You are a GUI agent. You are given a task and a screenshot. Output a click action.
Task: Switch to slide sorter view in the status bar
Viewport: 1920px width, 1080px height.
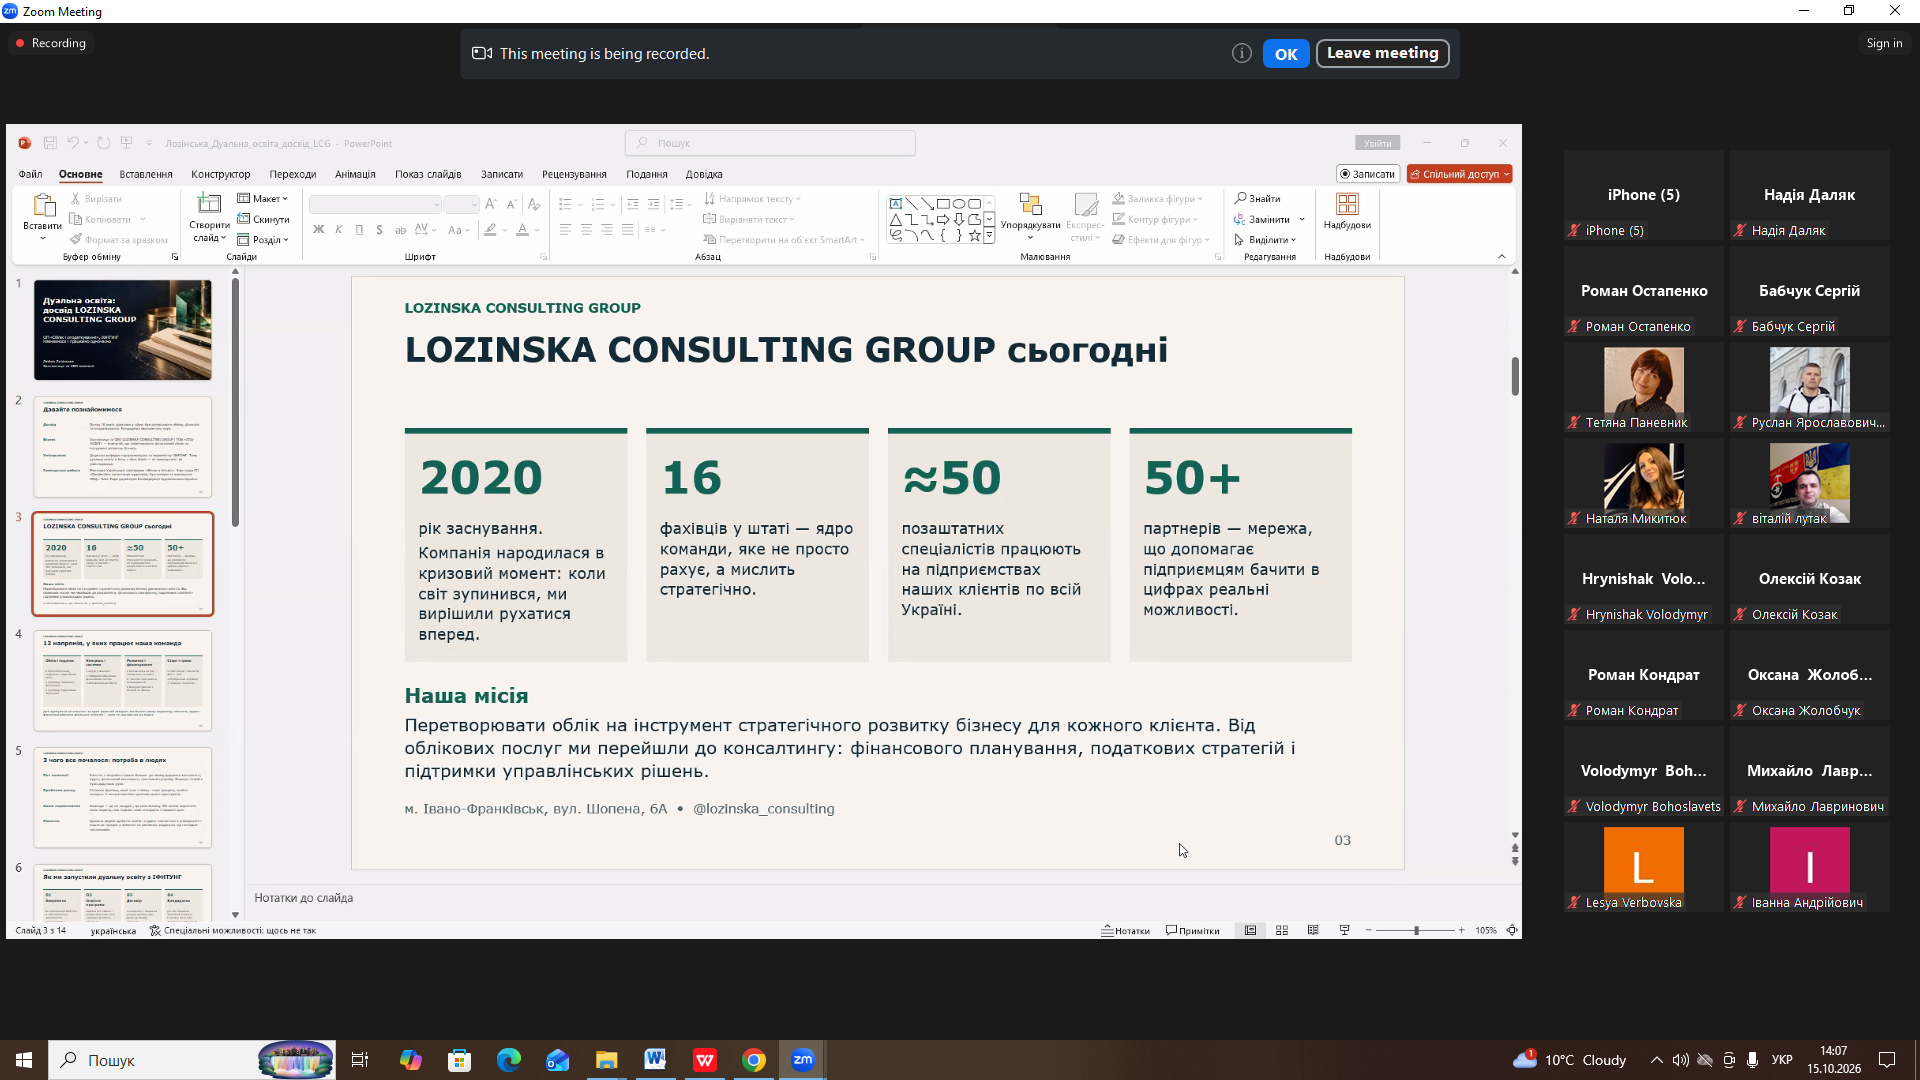point(1282,930)
